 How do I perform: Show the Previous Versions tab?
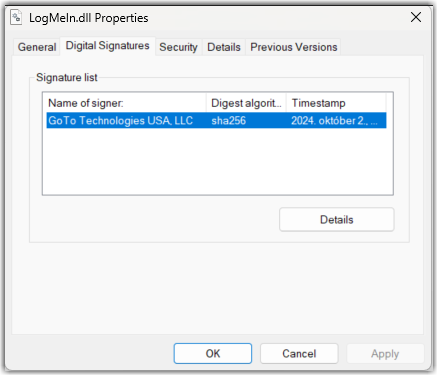pos(294,47)
